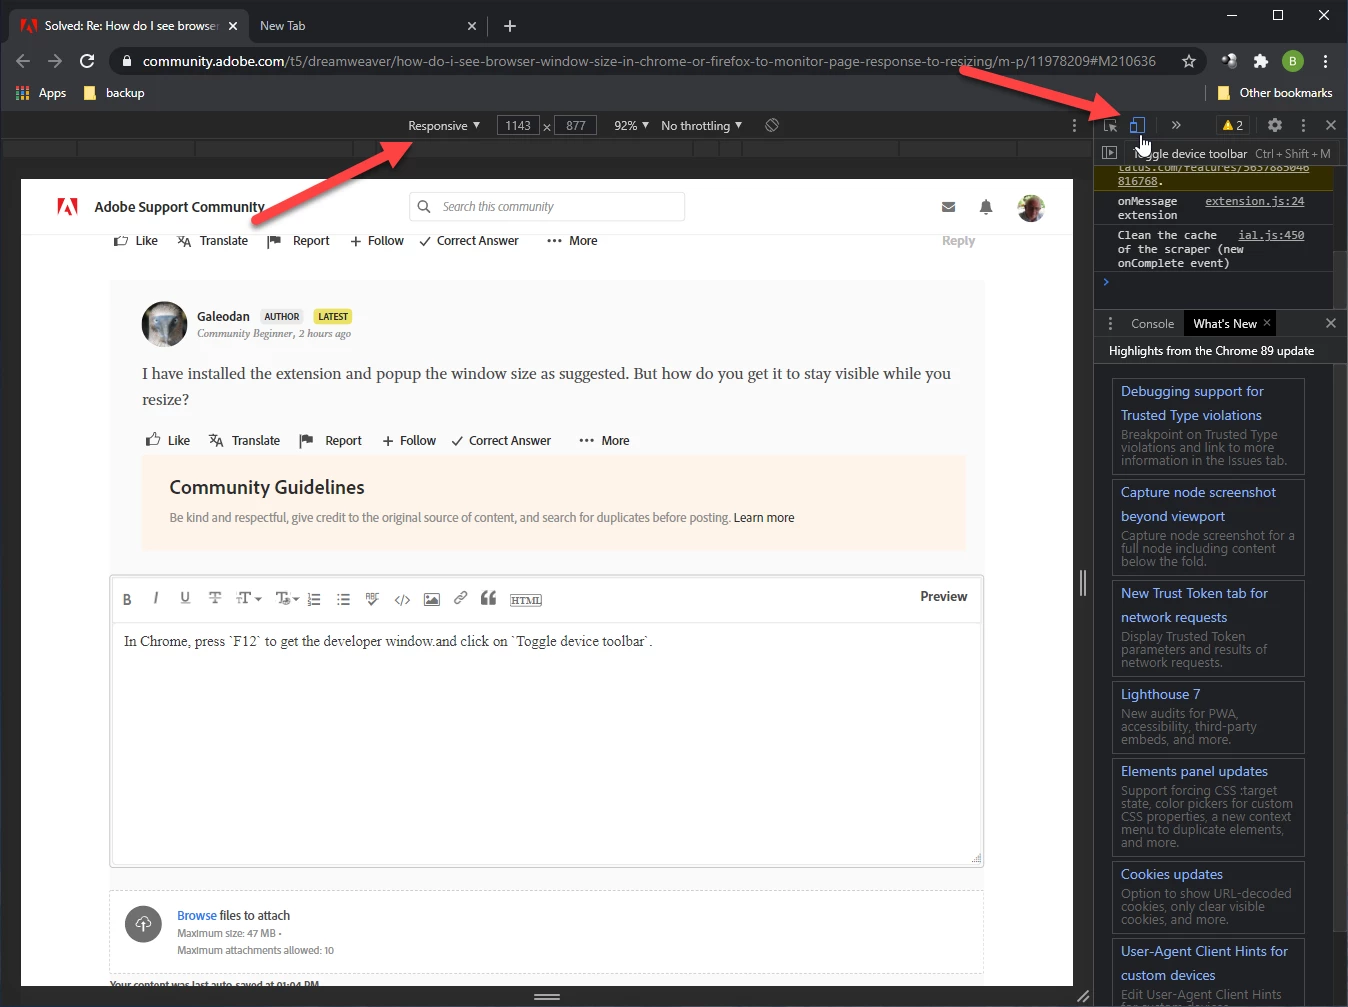This screenshot has width=1348, height=1007.
Task: Open DevTools settings gear
Action: [1274, 125]
